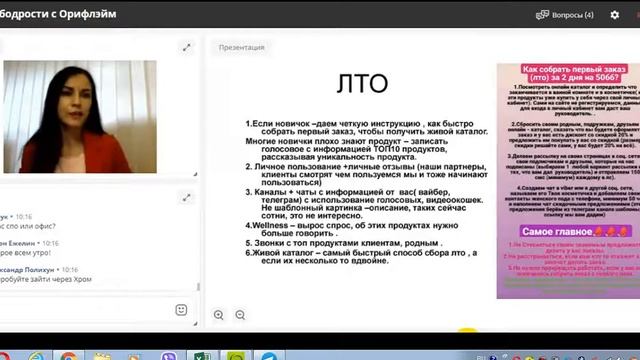The image size is (640, 360).
Task: Open the Вопросы (4) questions panel
Action: click(x=565, y=15)
